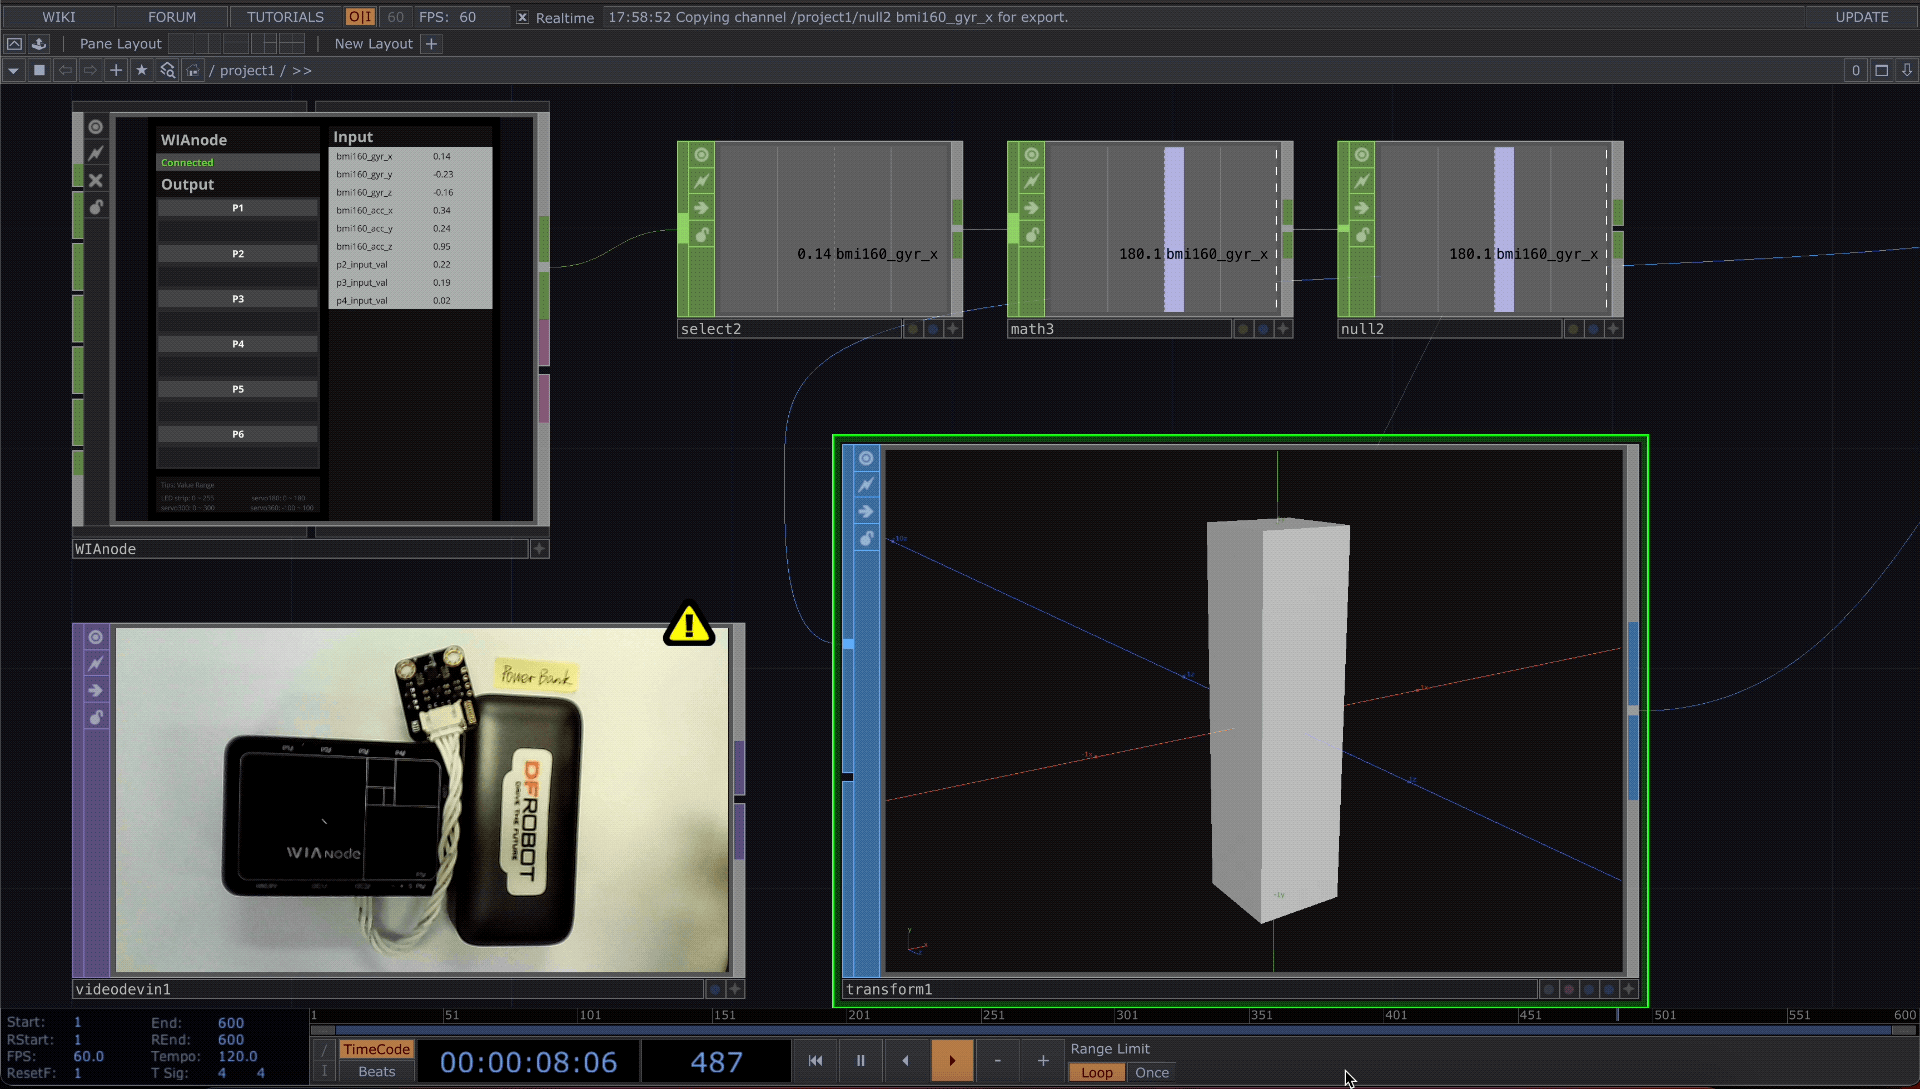Expand the plus on the videodevin1 node footer
The width and height of the screenshot is (1920, 1089).
click(735, 989)
